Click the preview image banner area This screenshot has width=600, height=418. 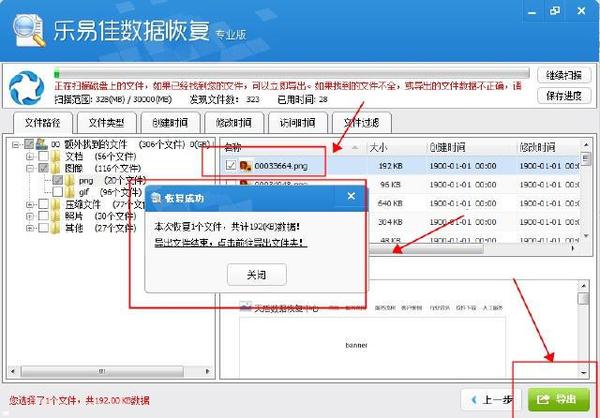click(x=372, y=346)
